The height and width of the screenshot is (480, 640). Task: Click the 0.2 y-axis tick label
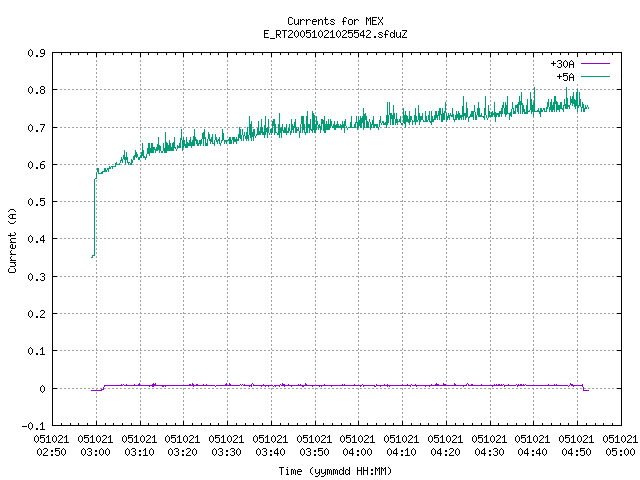pos(36,314)
